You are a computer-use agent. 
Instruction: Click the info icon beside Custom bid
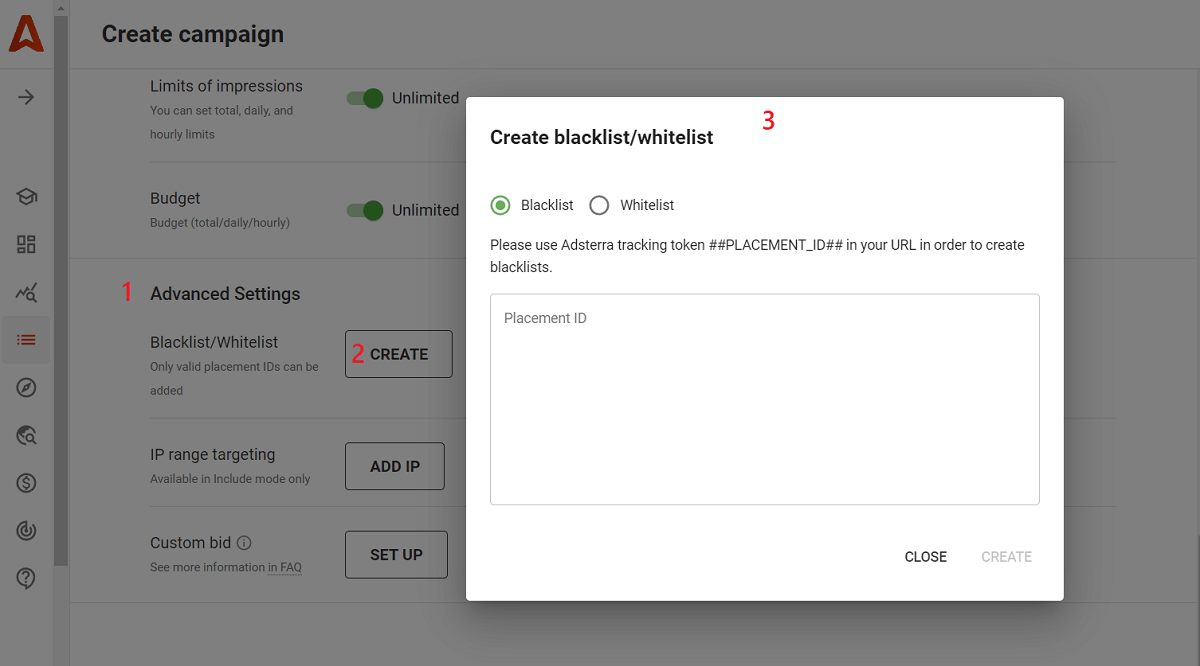(x=246, y=542)
